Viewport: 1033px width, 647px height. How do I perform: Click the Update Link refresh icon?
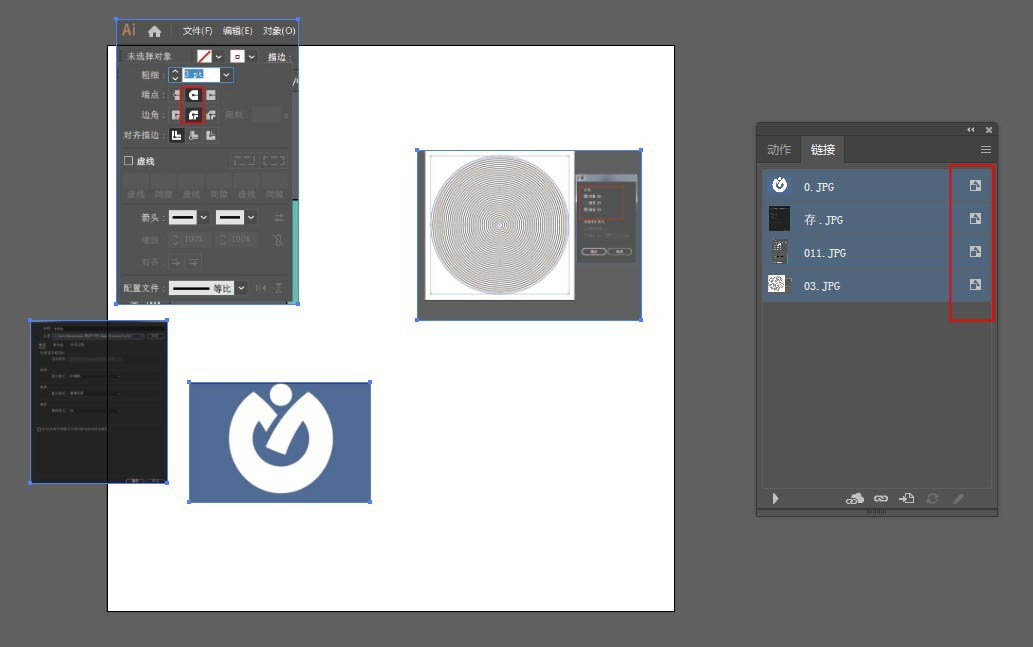click(932, 499)
